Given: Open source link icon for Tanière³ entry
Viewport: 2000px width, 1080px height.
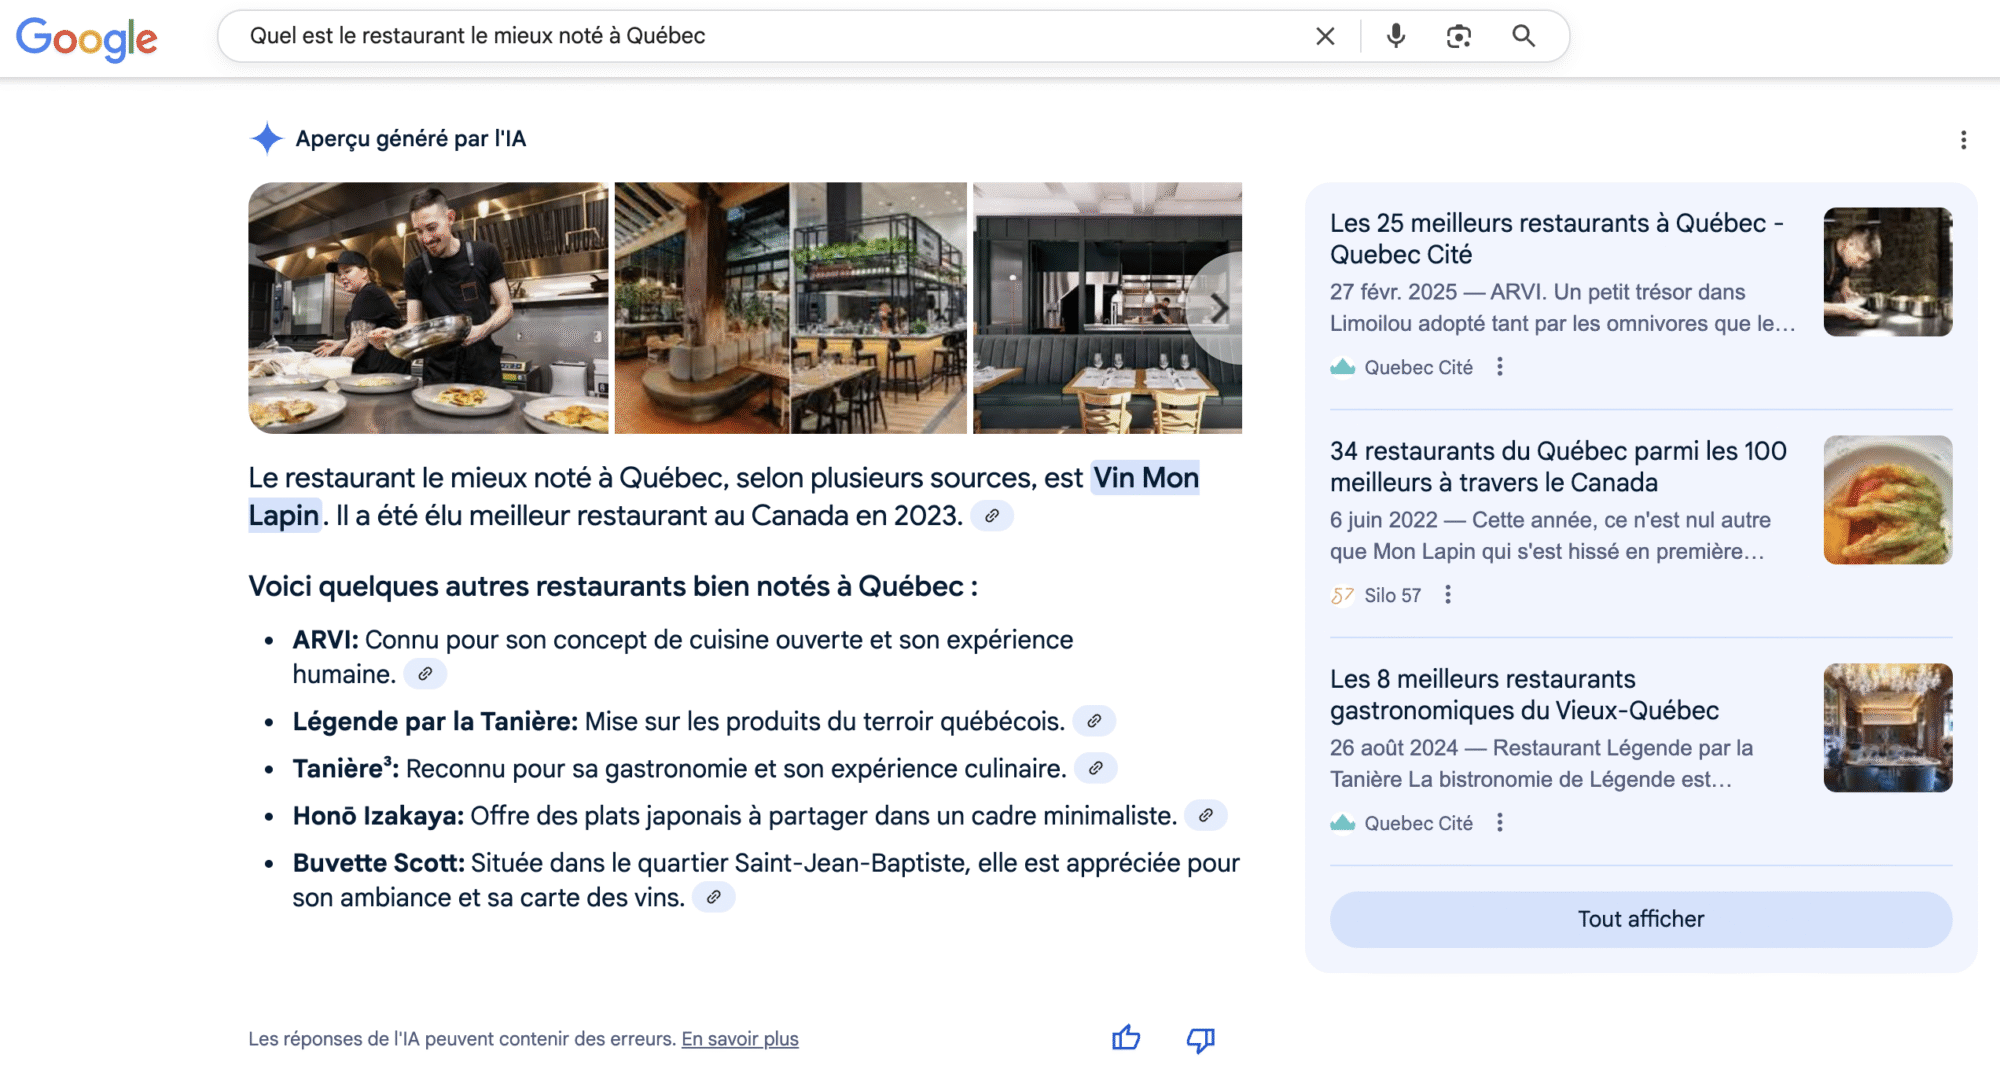Looking at the screenshot, I should (x=1096, y=768).
